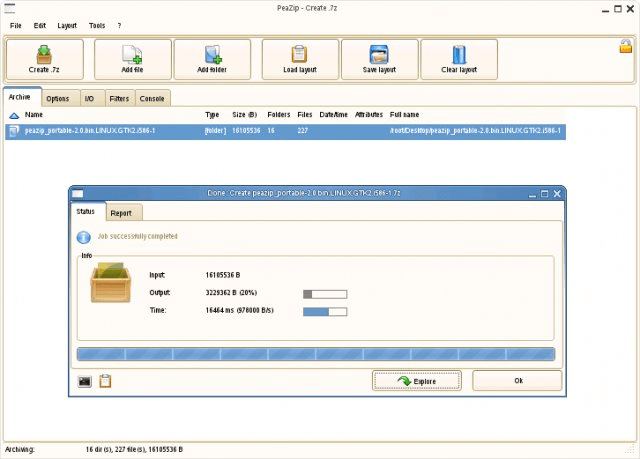Click the output ratio progress bar
This screenshot has height=459, width=640.
(325, 294)
